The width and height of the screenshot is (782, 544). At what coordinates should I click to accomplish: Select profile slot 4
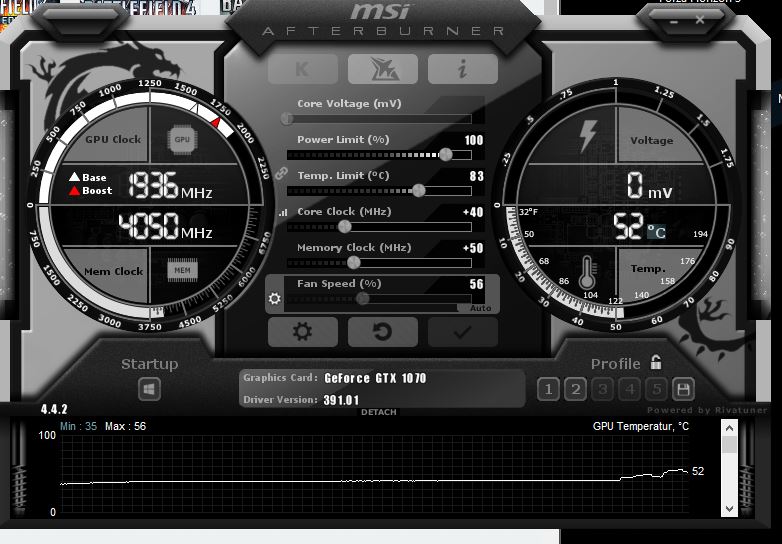(629, 389)
